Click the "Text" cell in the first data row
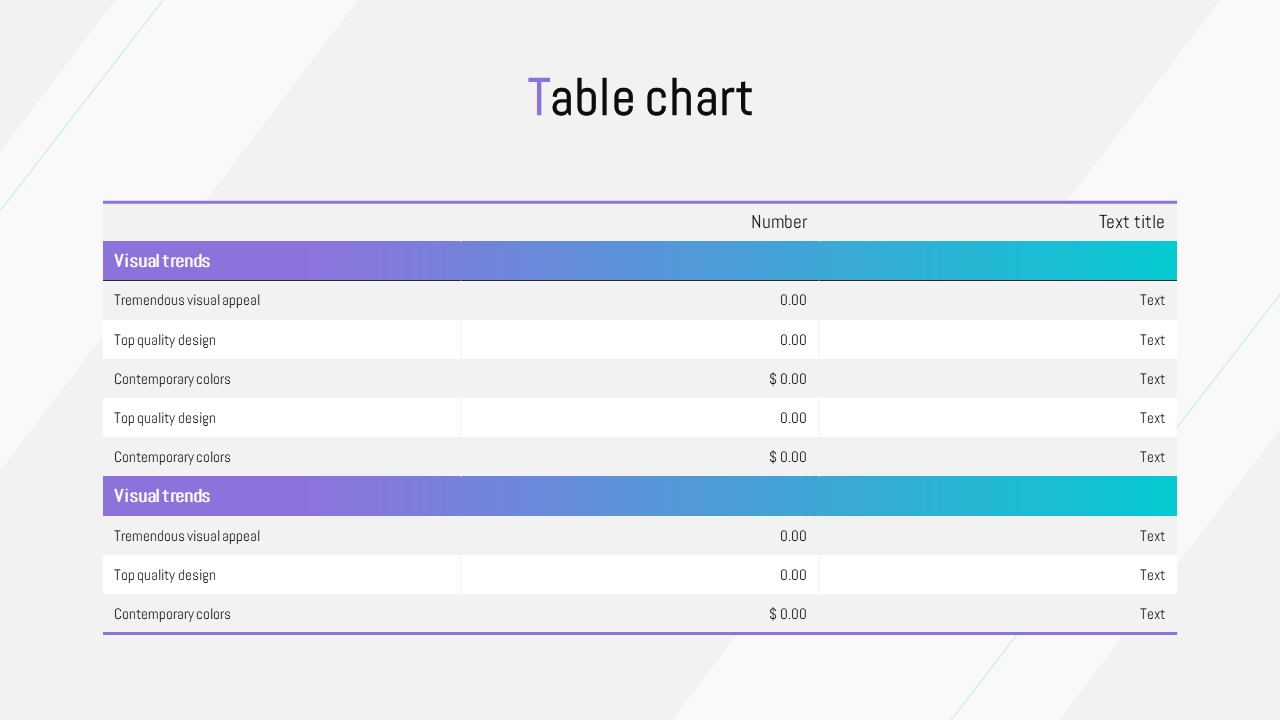 1152,300
